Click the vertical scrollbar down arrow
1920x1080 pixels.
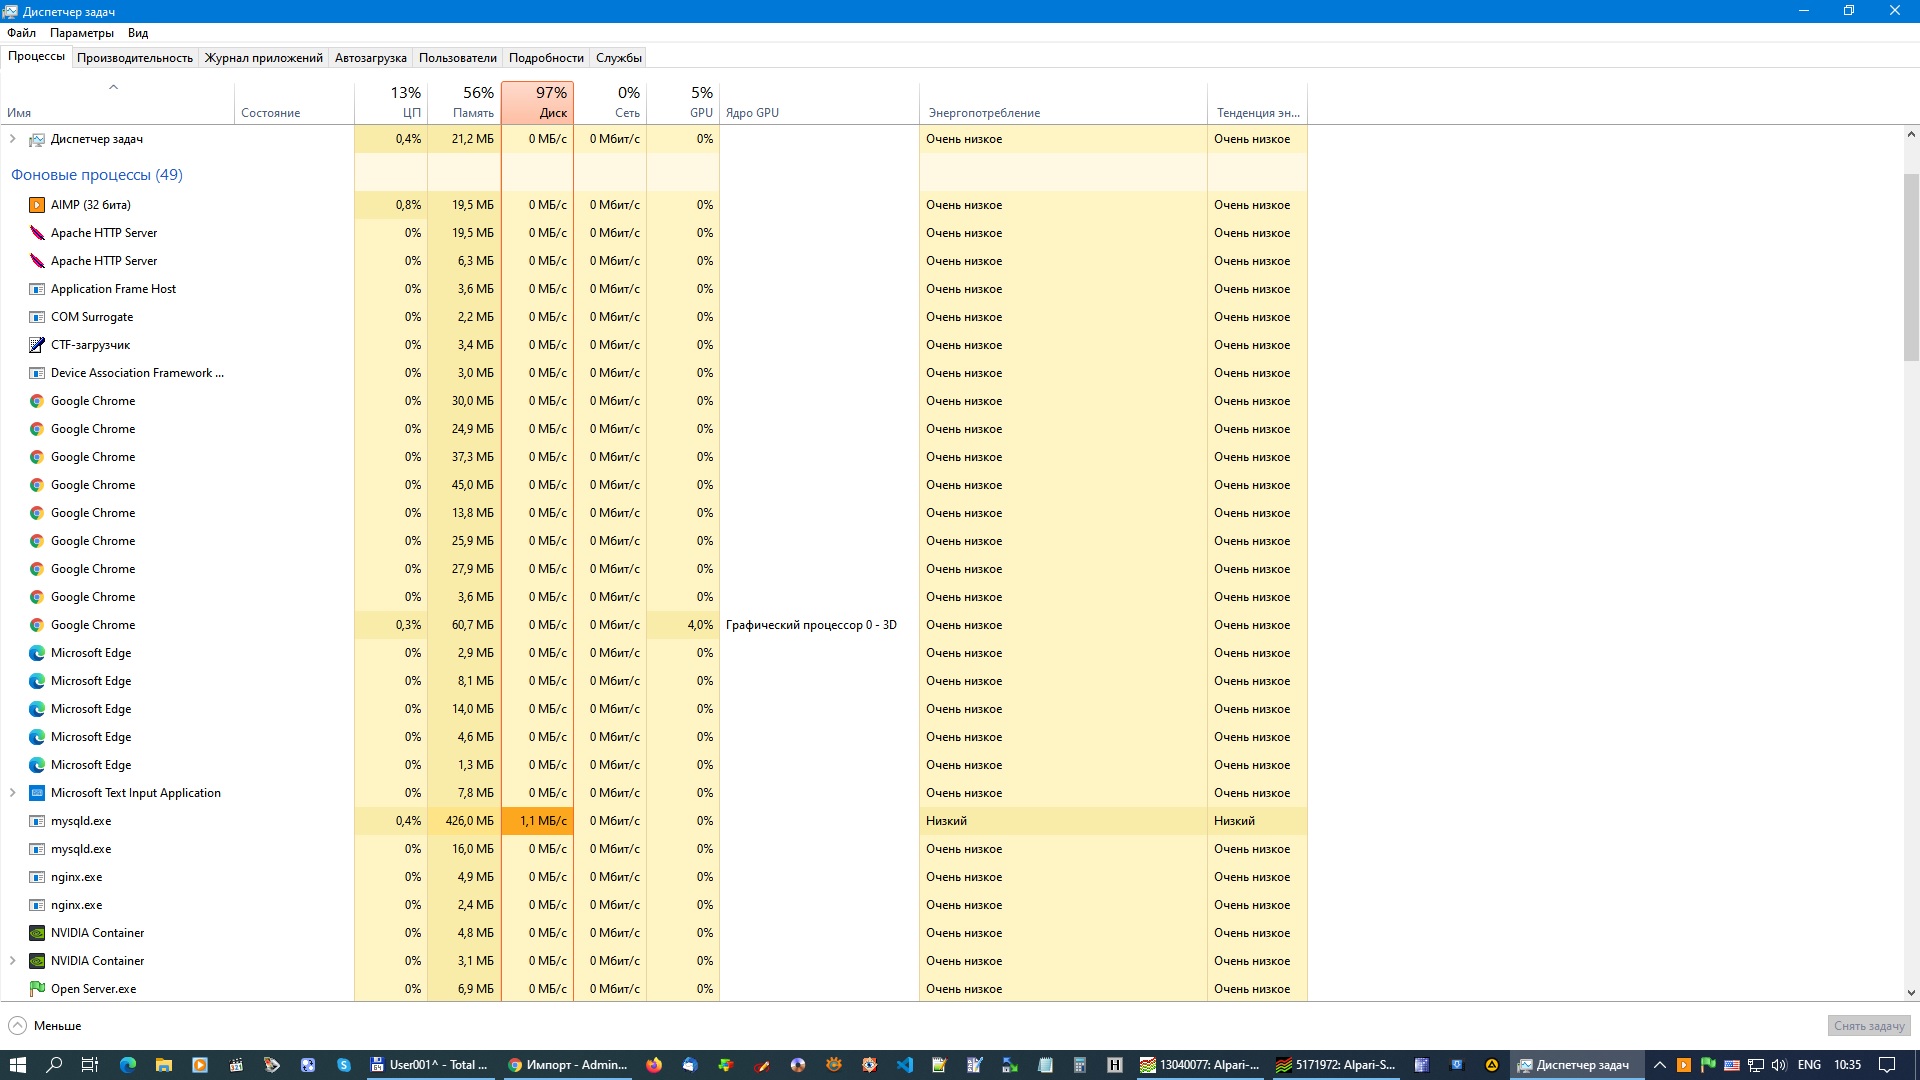(x=1911, y=993)
